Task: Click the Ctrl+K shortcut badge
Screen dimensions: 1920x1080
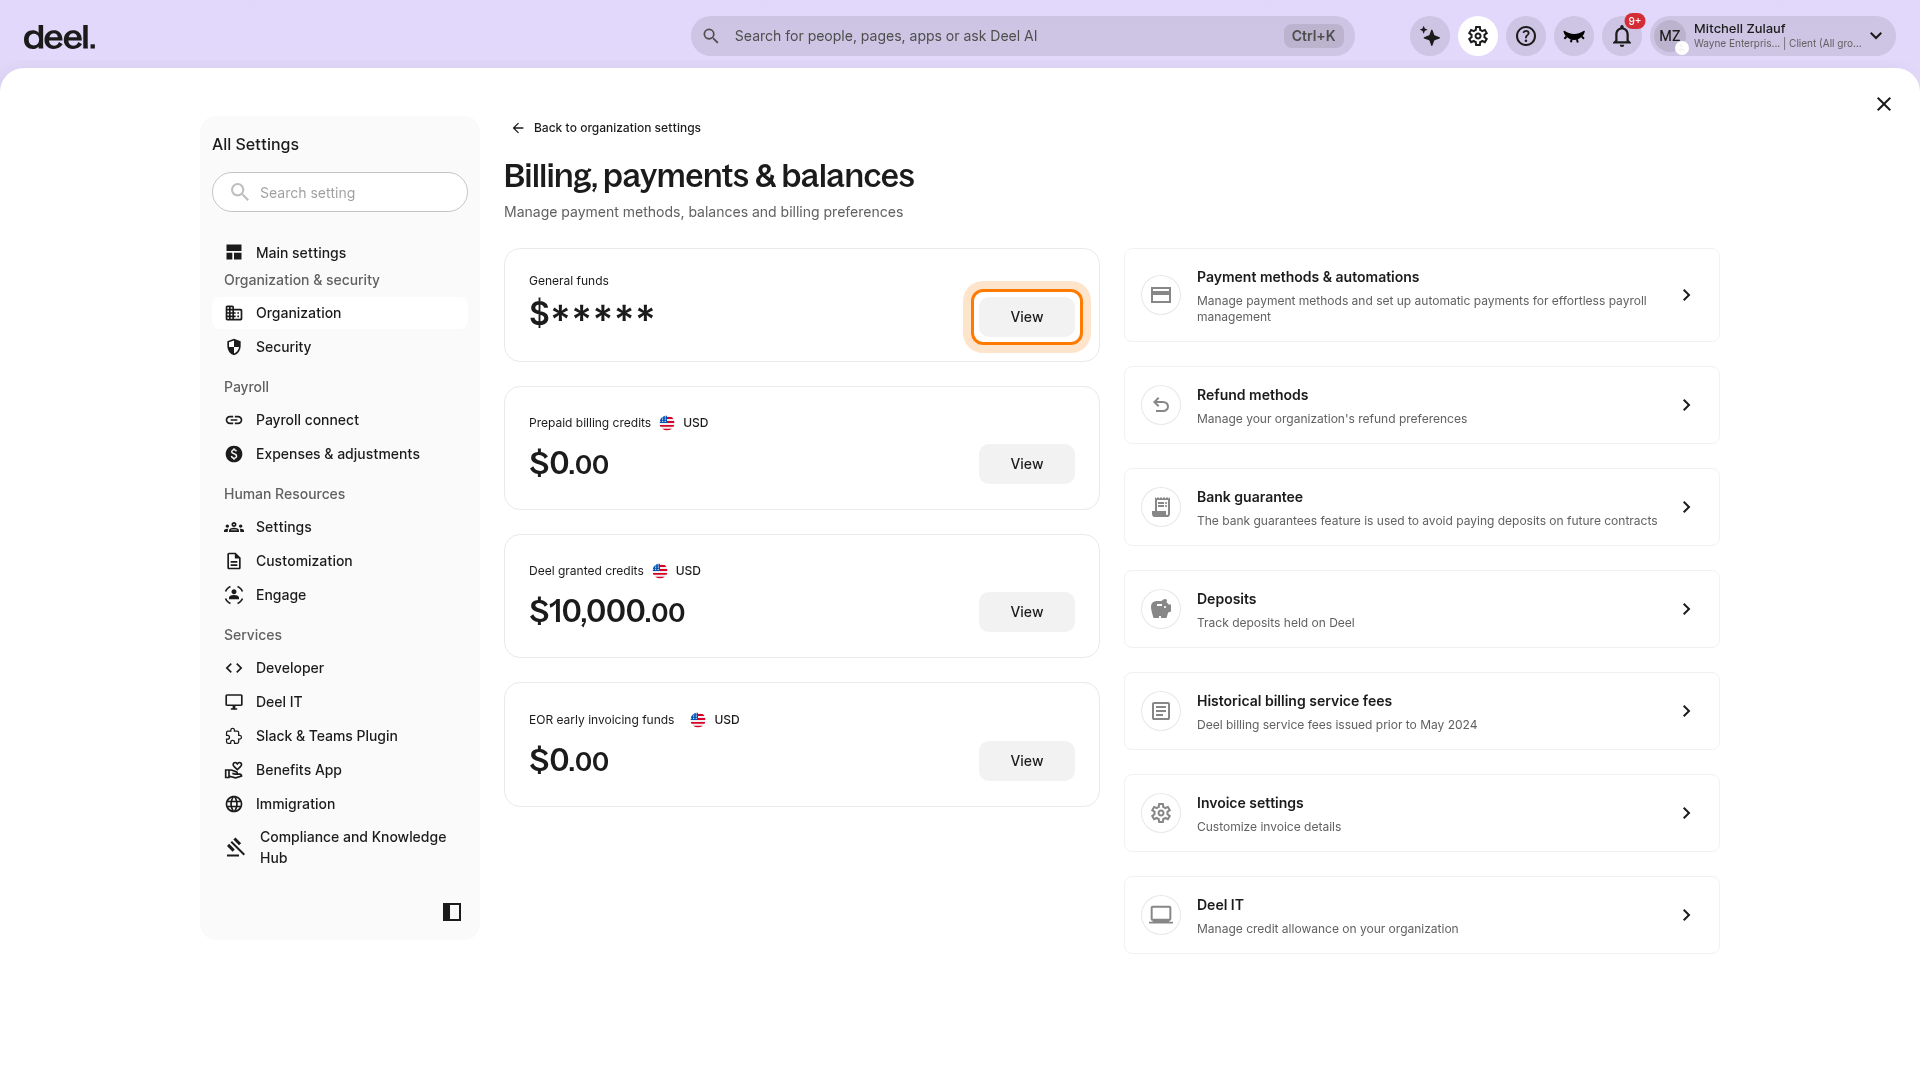Action: 1313,36
